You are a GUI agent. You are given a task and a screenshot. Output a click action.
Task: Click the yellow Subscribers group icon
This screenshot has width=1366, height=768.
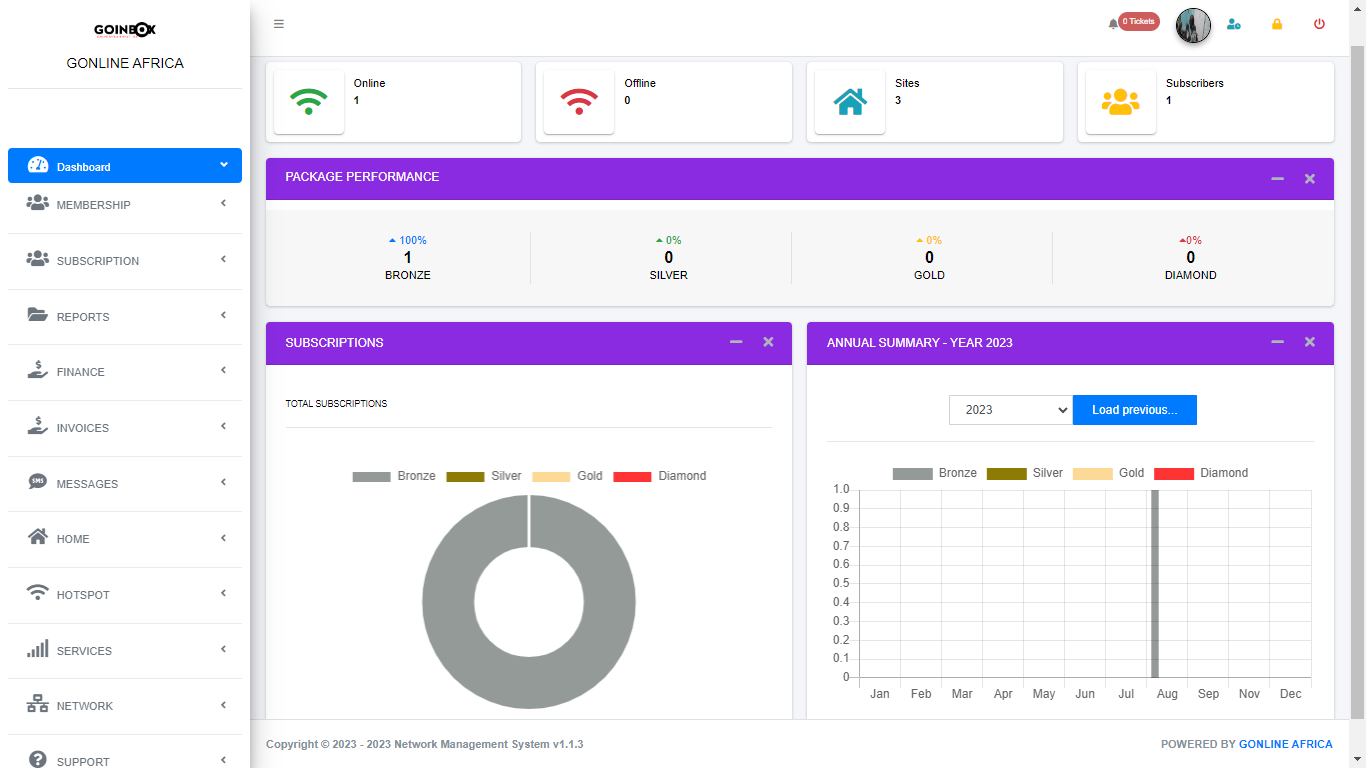tap(1120, 101)
